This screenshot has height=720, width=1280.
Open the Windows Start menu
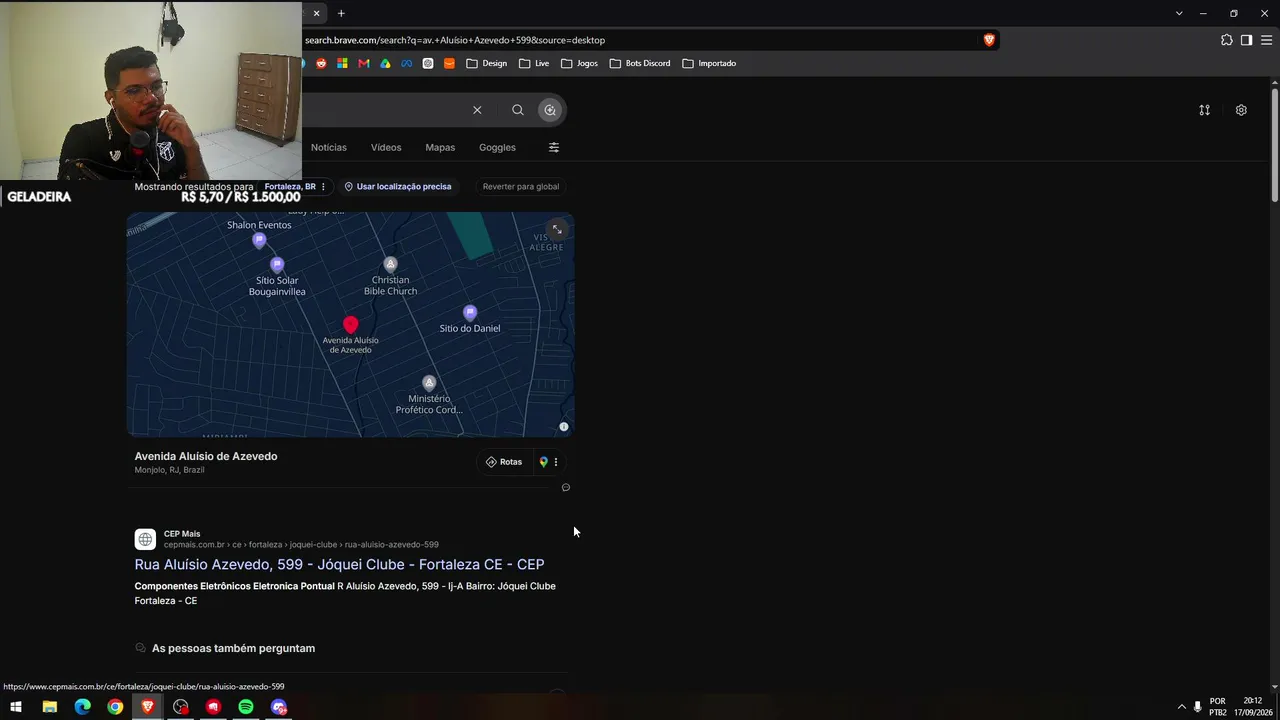point(16,707)
